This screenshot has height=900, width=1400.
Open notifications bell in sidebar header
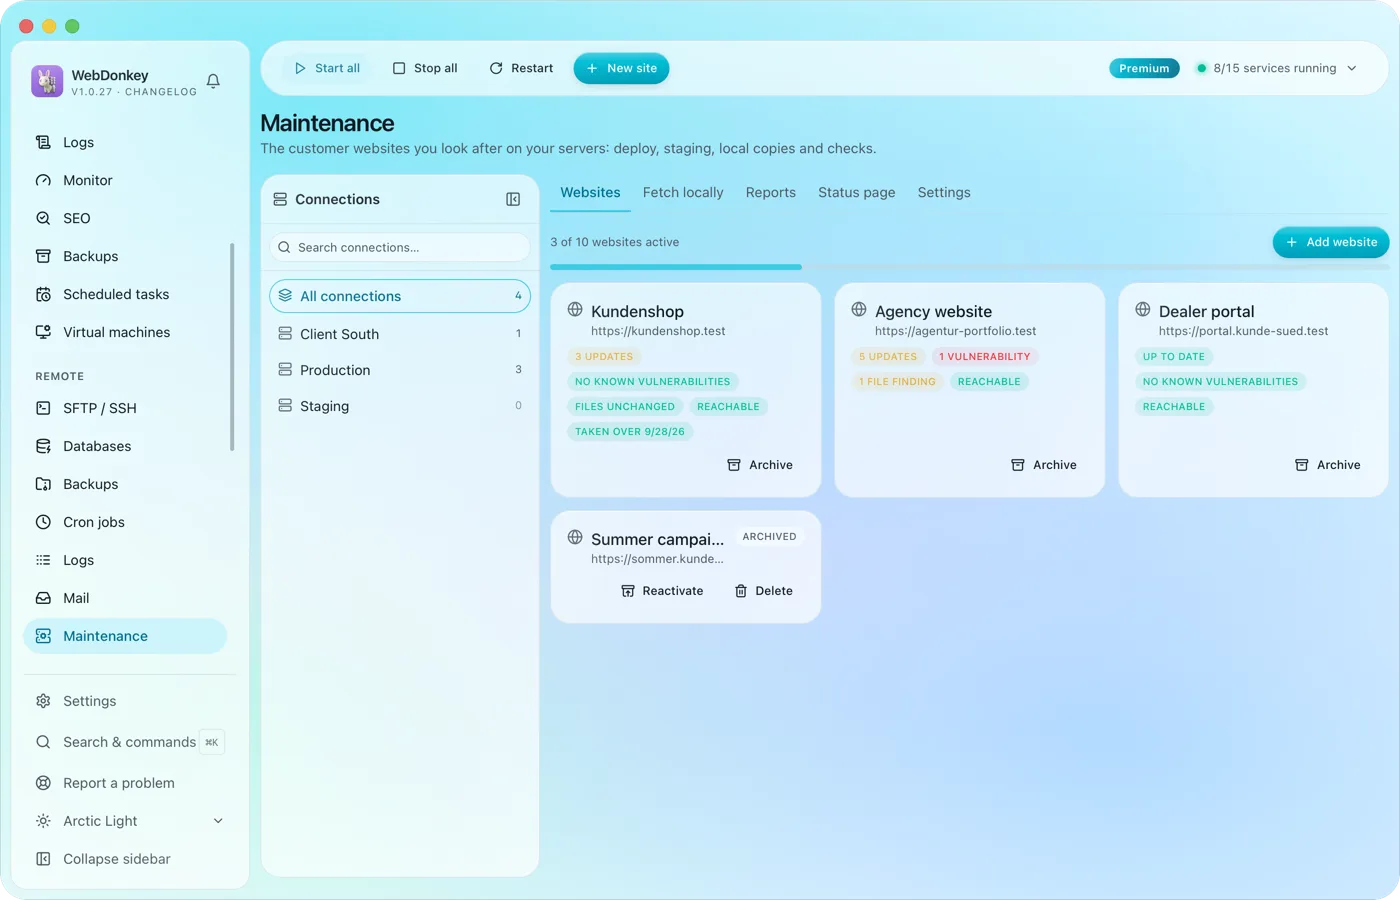213,81
